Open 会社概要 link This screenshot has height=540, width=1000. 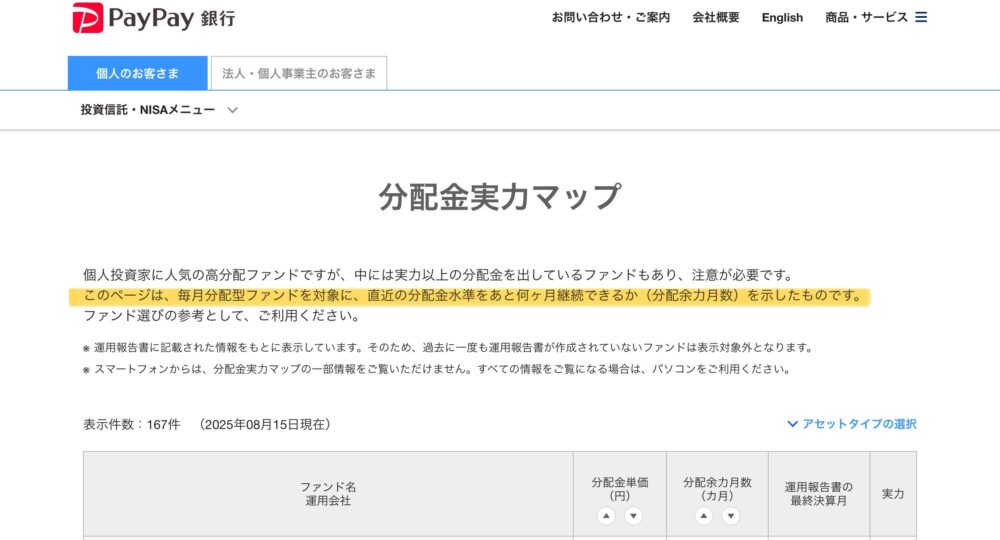tap(716, 17)
